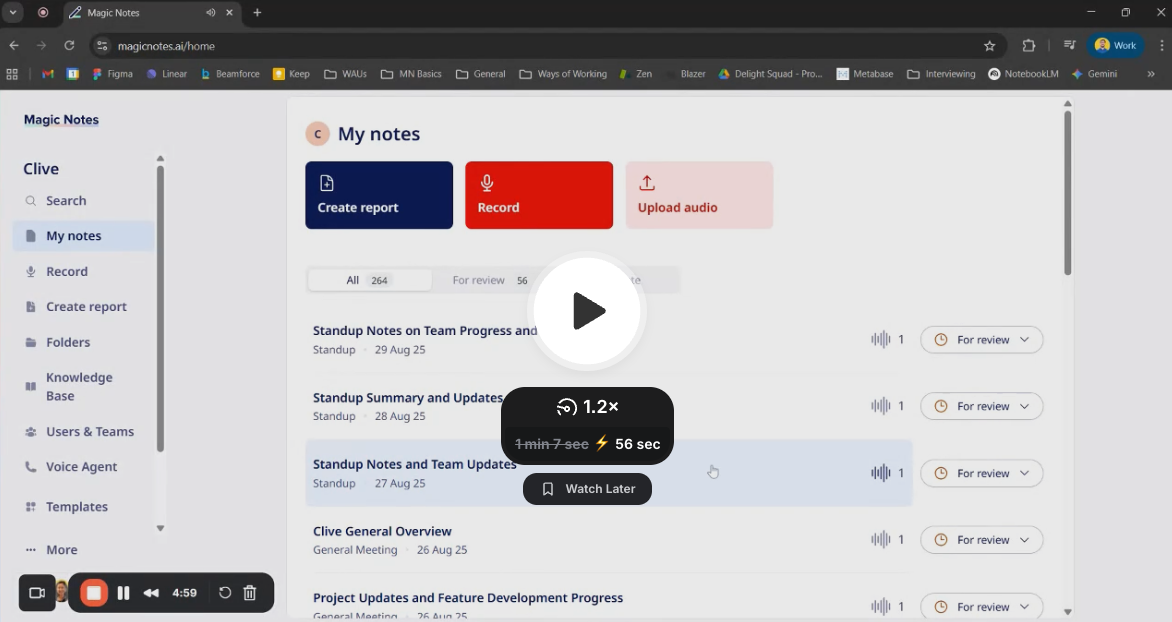The image size is (1172, 622).
Task: Select the Record option in the sidebar
Action: pyautogui.click(x=67, y=271)
